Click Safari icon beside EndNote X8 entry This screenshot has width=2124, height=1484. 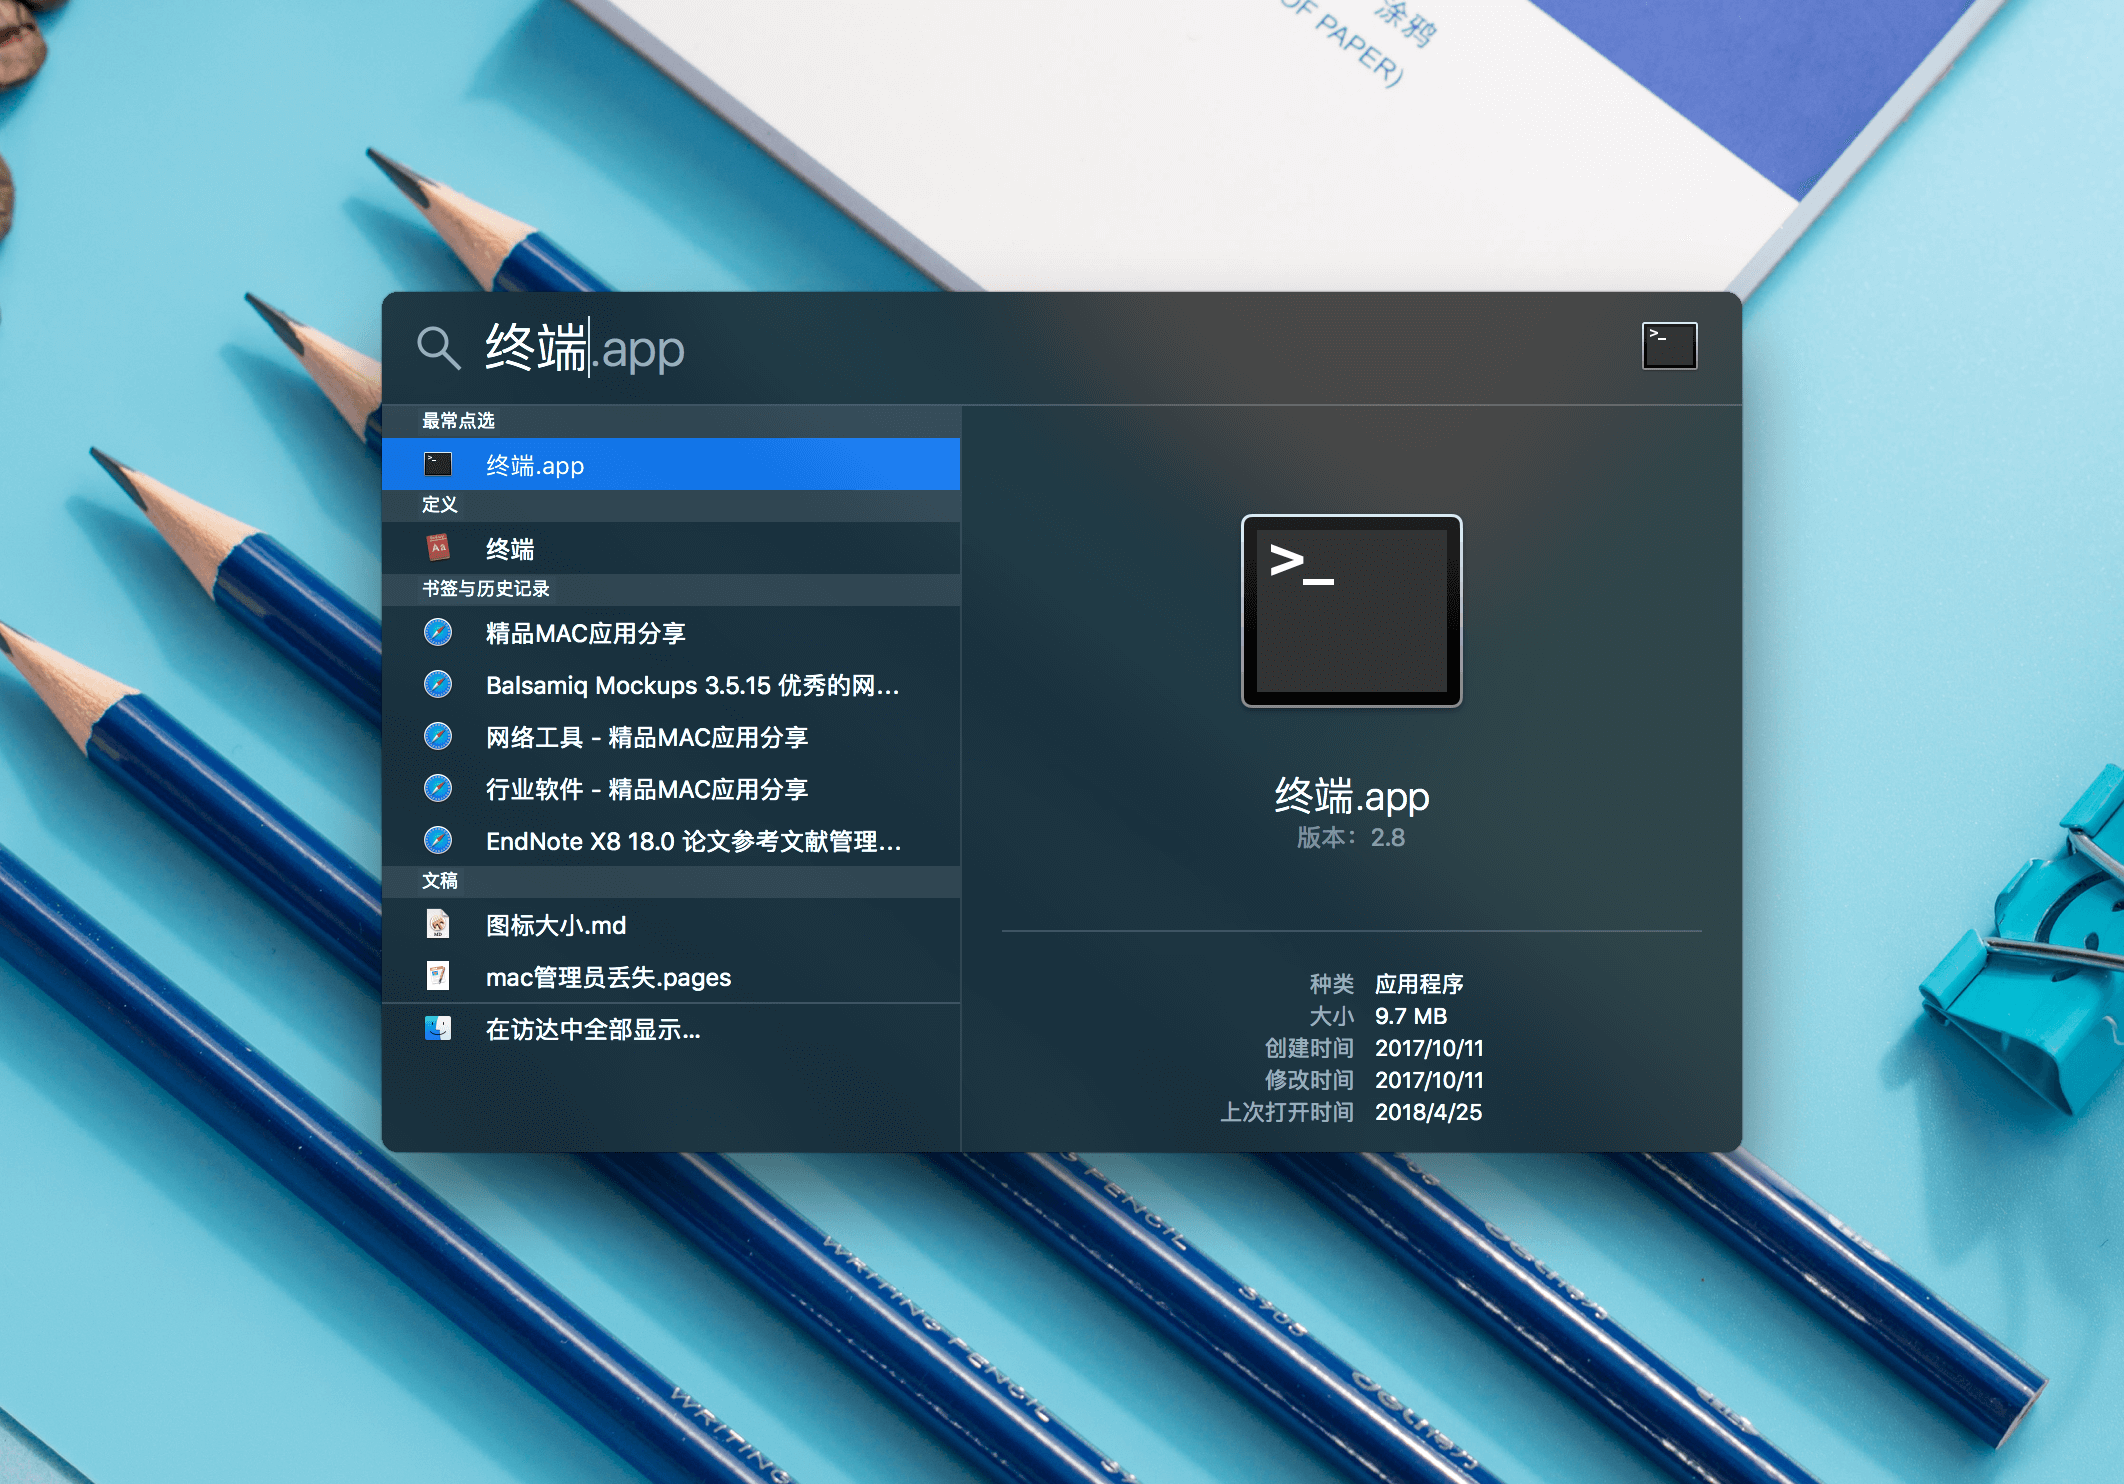438,840
